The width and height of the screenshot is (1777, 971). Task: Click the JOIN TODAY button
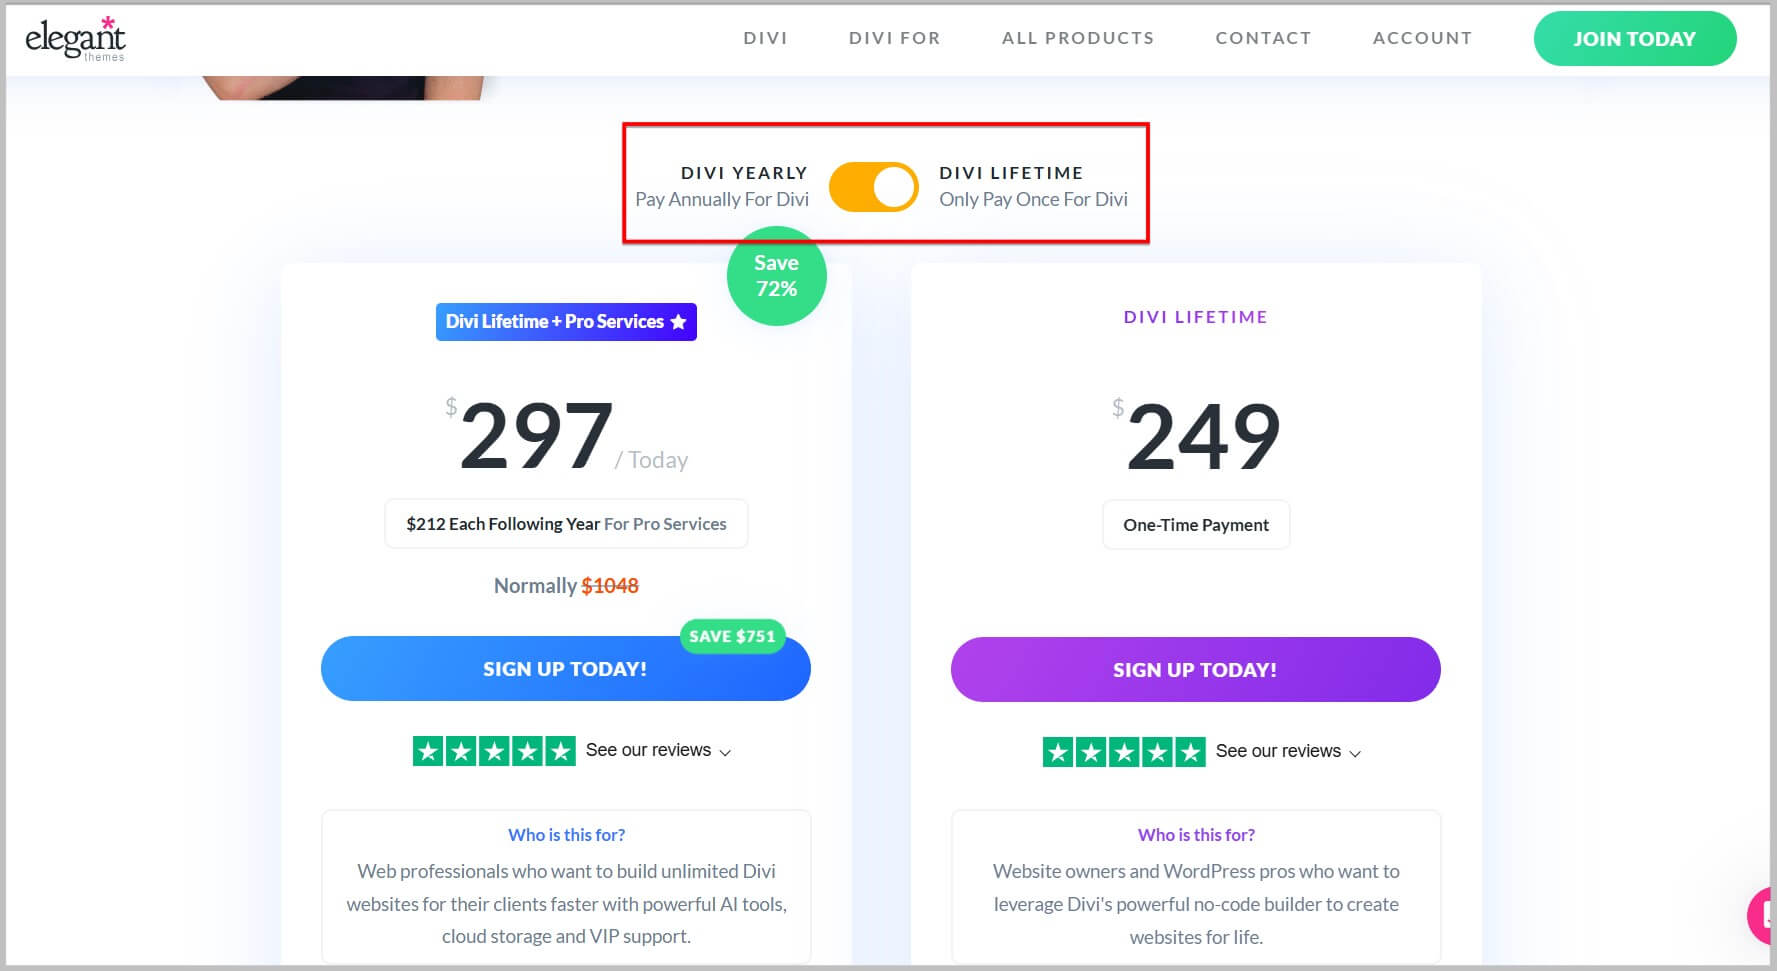point(1634,38)
